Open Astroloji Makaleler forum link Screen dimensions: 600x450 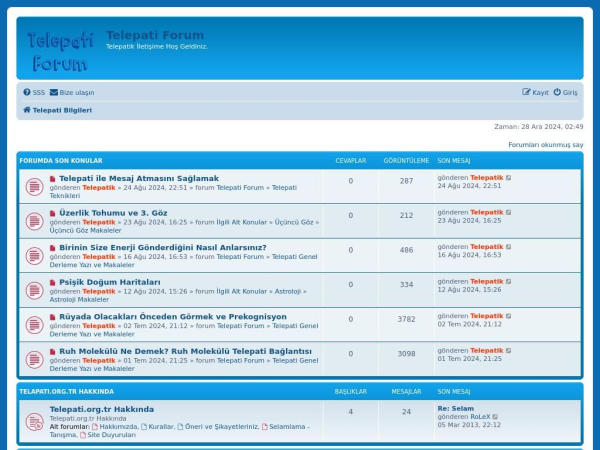[x=79, y=299]
